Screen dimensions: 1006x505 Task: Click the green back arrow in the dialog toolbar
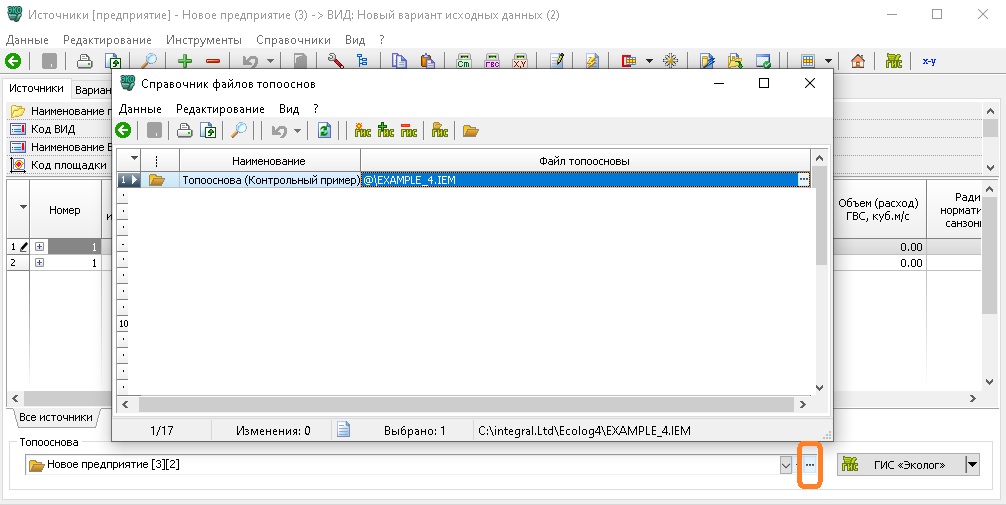[x=123, y=130]
